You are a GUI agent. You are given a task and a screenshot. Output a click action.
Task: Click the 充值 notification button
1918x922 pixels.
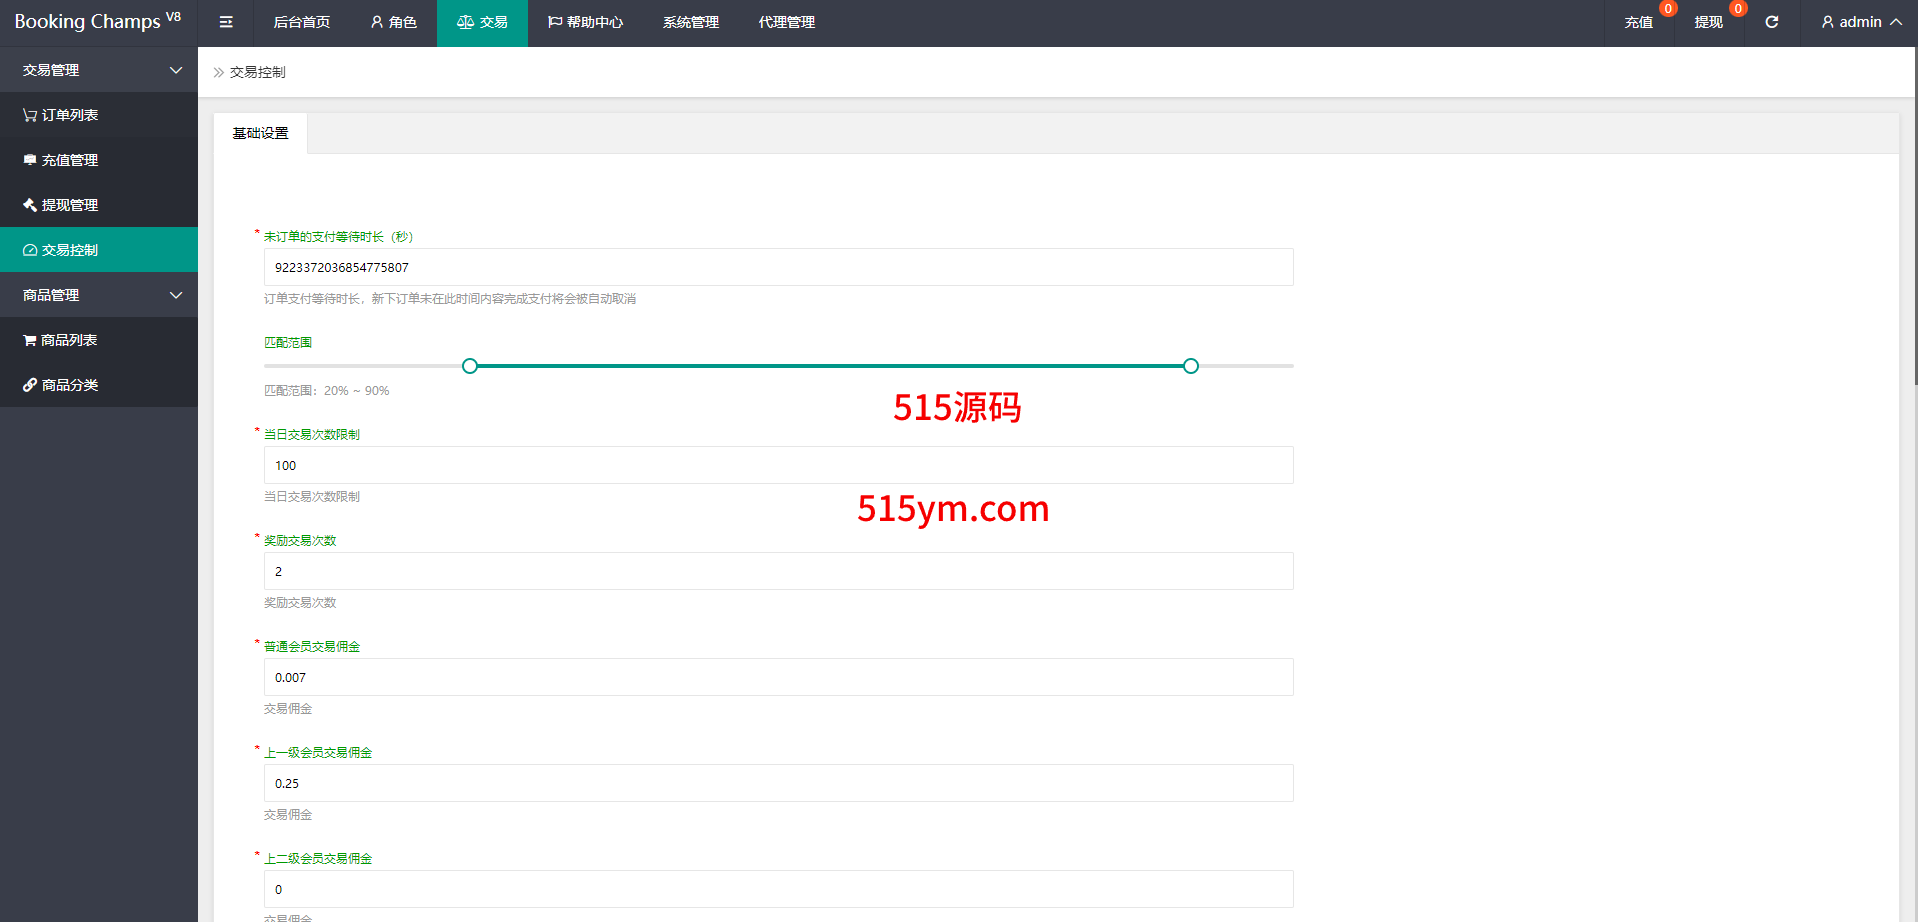point(1638,22)
